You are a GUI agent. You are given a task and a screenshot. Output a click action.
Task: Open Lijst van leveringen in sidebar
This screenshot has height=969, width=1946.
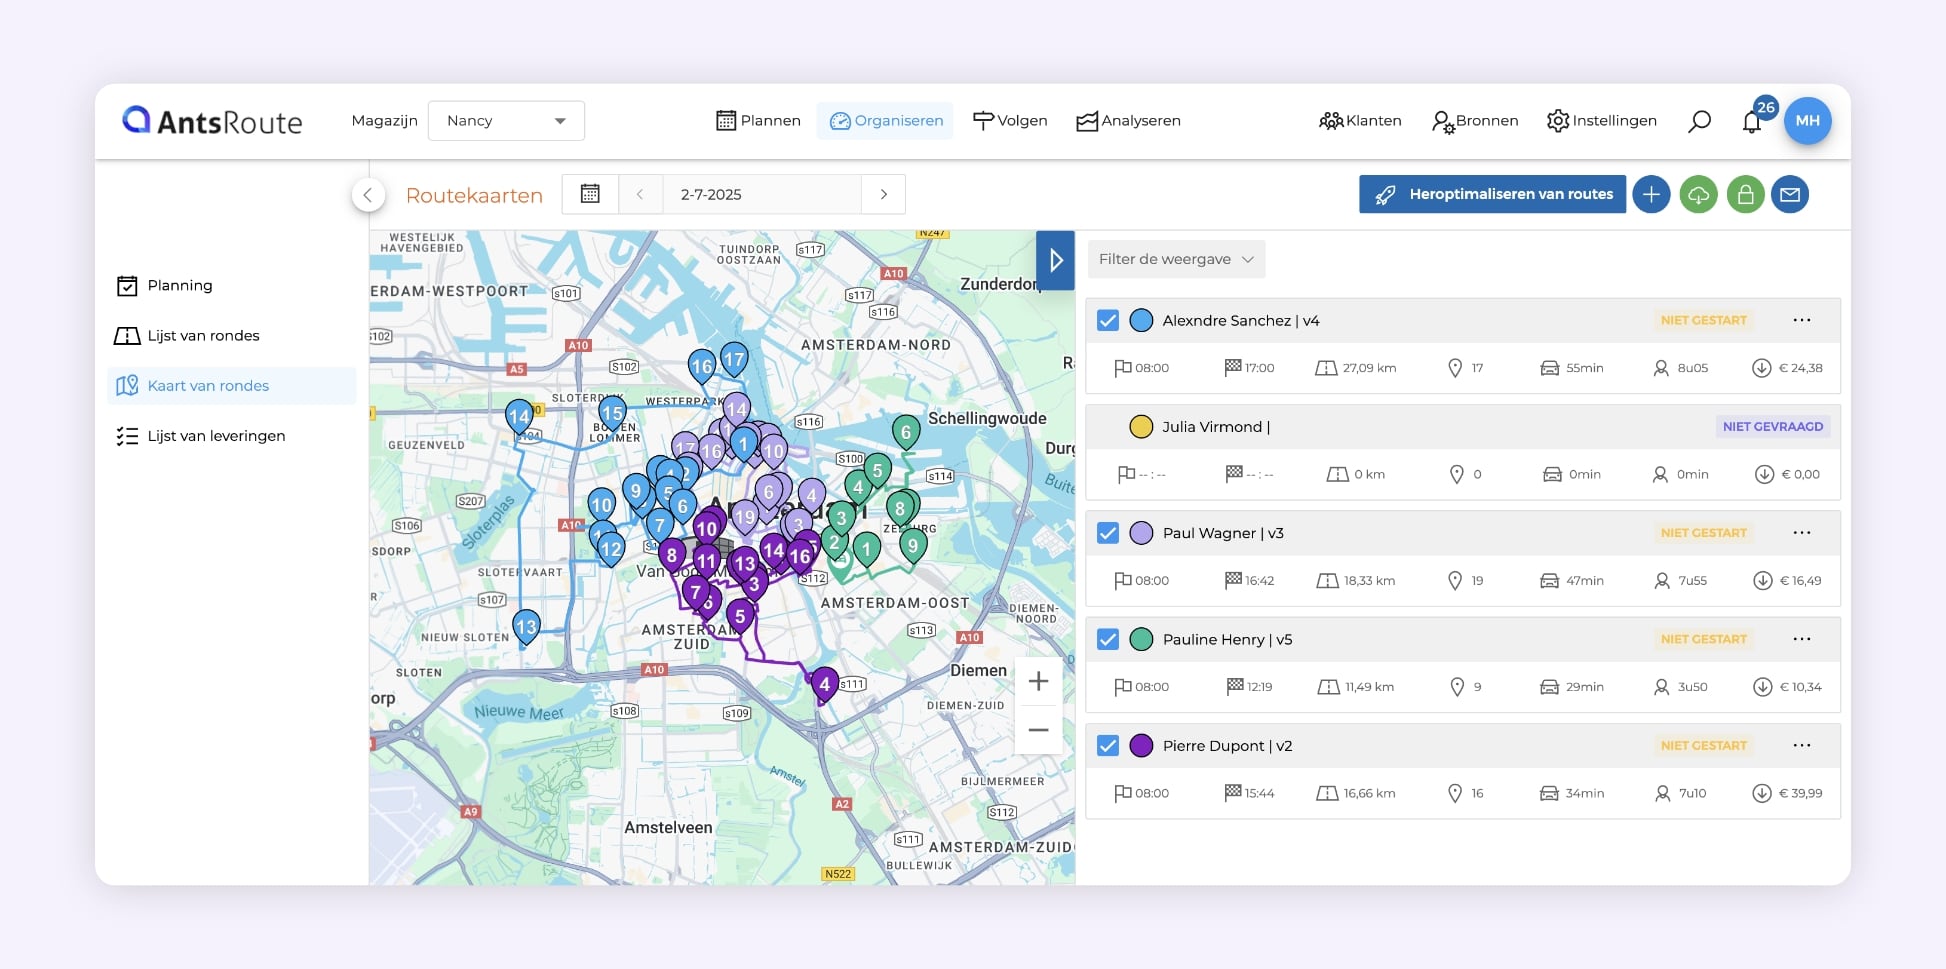(216, 436)
